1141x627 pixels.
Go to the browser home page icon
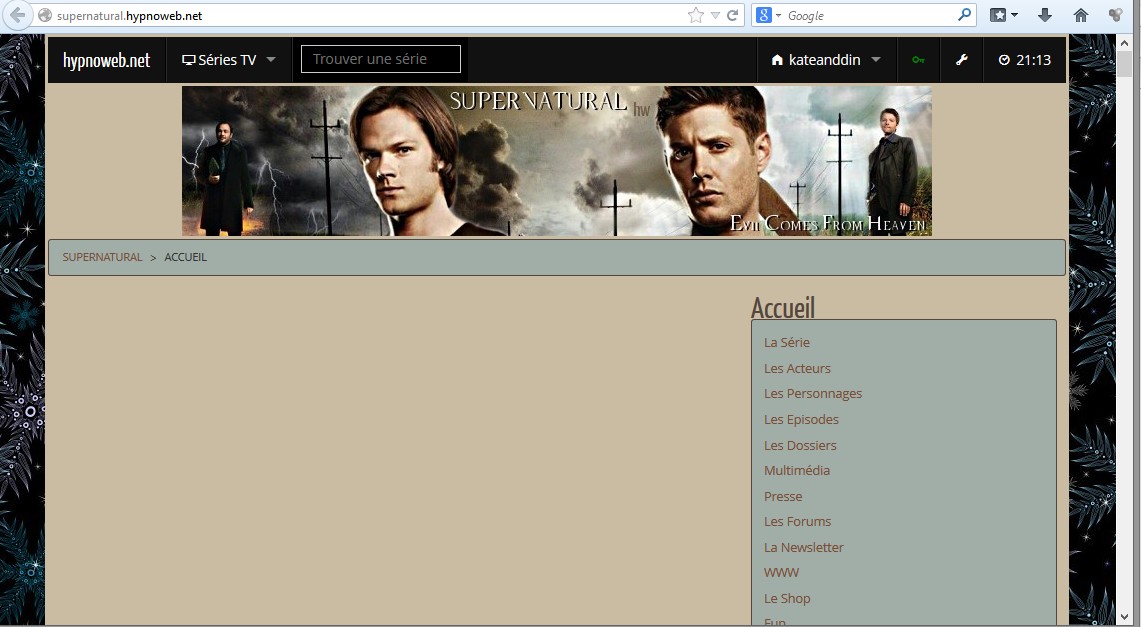pyautogui.click(x=1081, y=15)
